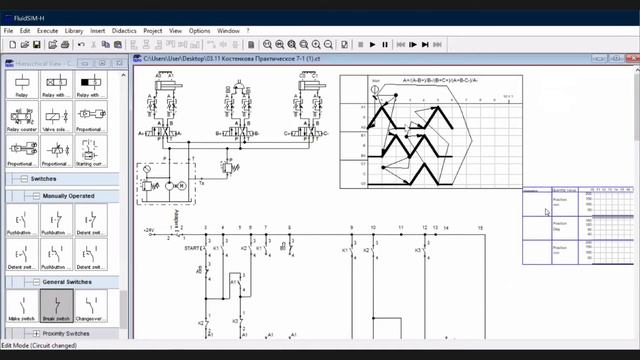This screenshot has height=360, width=640.
Task: Select the small position table at right
Action: point(578,226)
